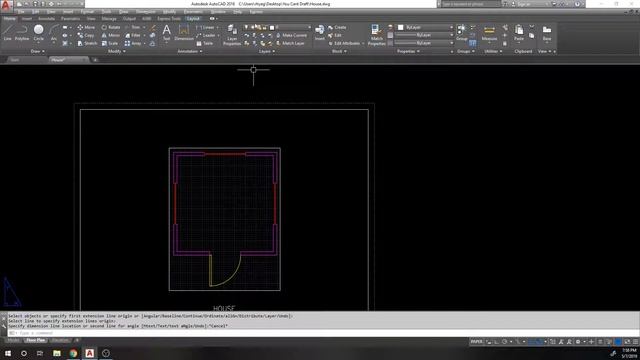
Task: Open the ByLayer color dropdown
Action: (425, 27)
